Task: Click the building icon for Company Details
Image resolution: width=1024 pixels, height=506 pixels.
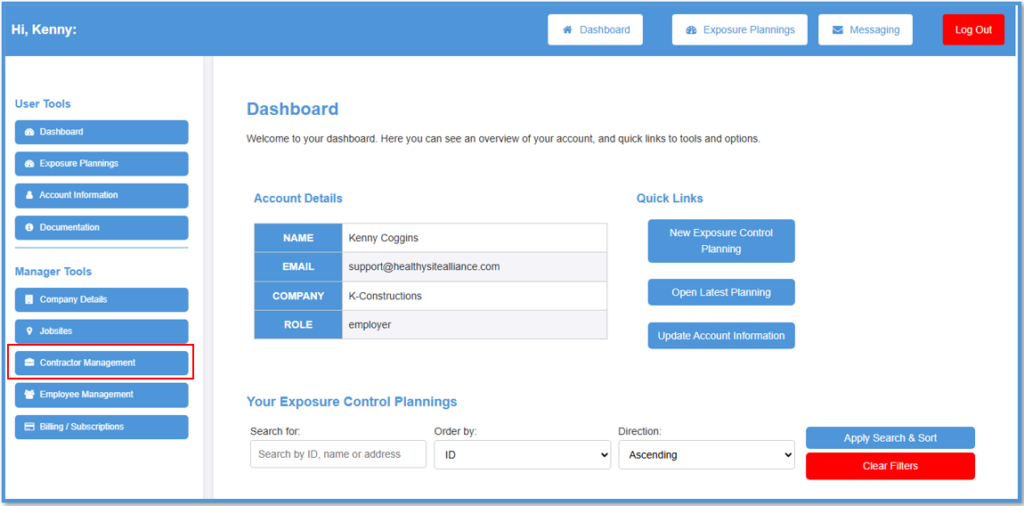Action: coord(29,300)
